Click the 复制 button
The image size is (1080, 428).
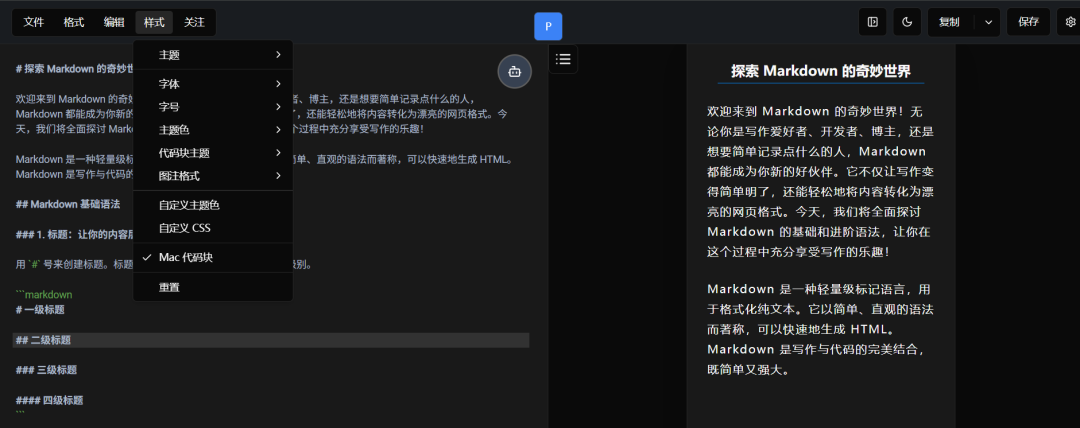949,22
